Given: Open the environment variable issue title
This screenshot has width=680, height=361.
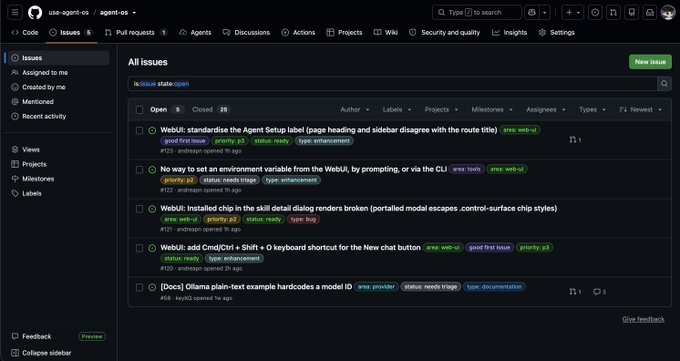Looking at the screenshot, I should pyautogui.click(x=304, y=169).
